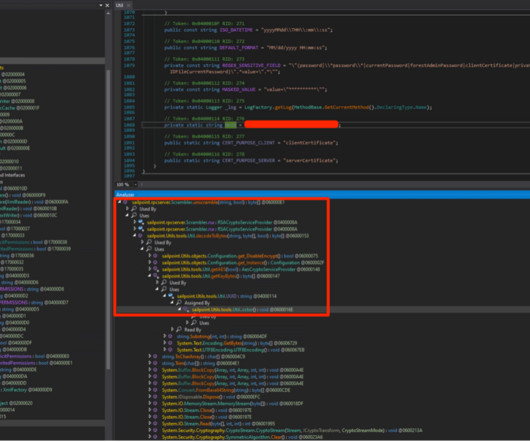Click CERT_PURPOSE_SERVER field in code
This screenshot has height=442, width=530.
248,161
